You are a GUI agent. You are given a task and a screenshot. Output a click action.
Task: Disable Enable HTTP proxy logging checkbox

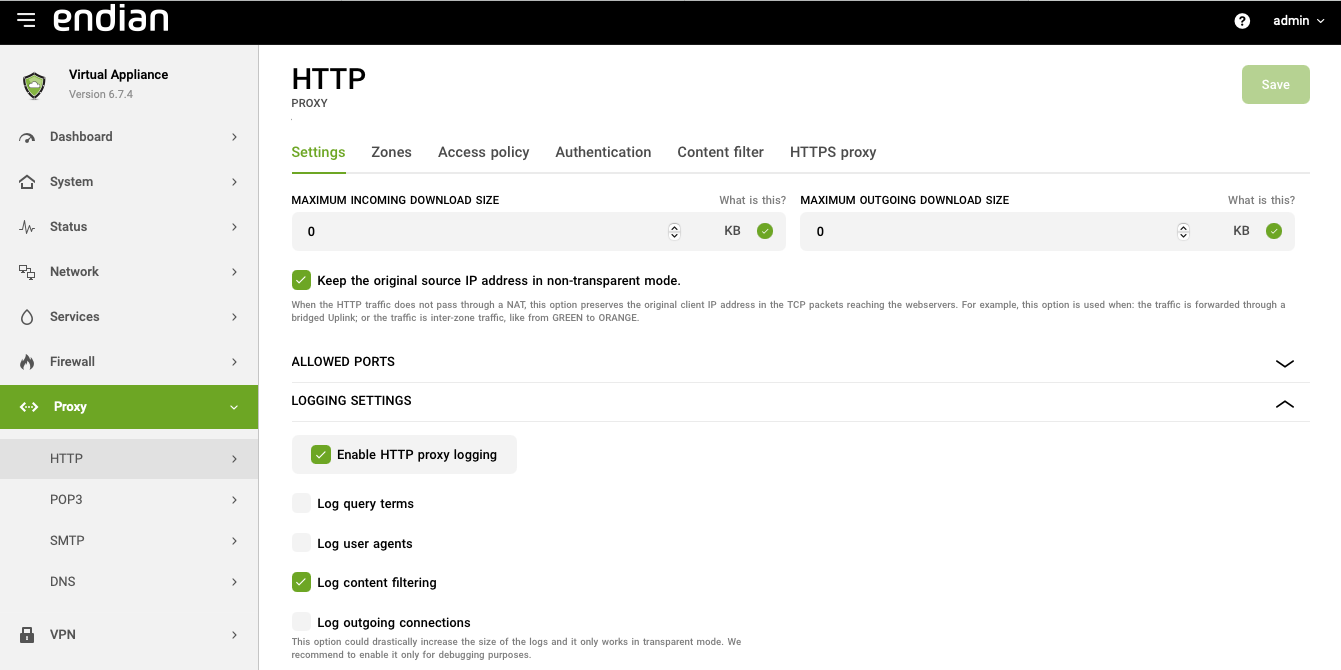pos(320,454)
